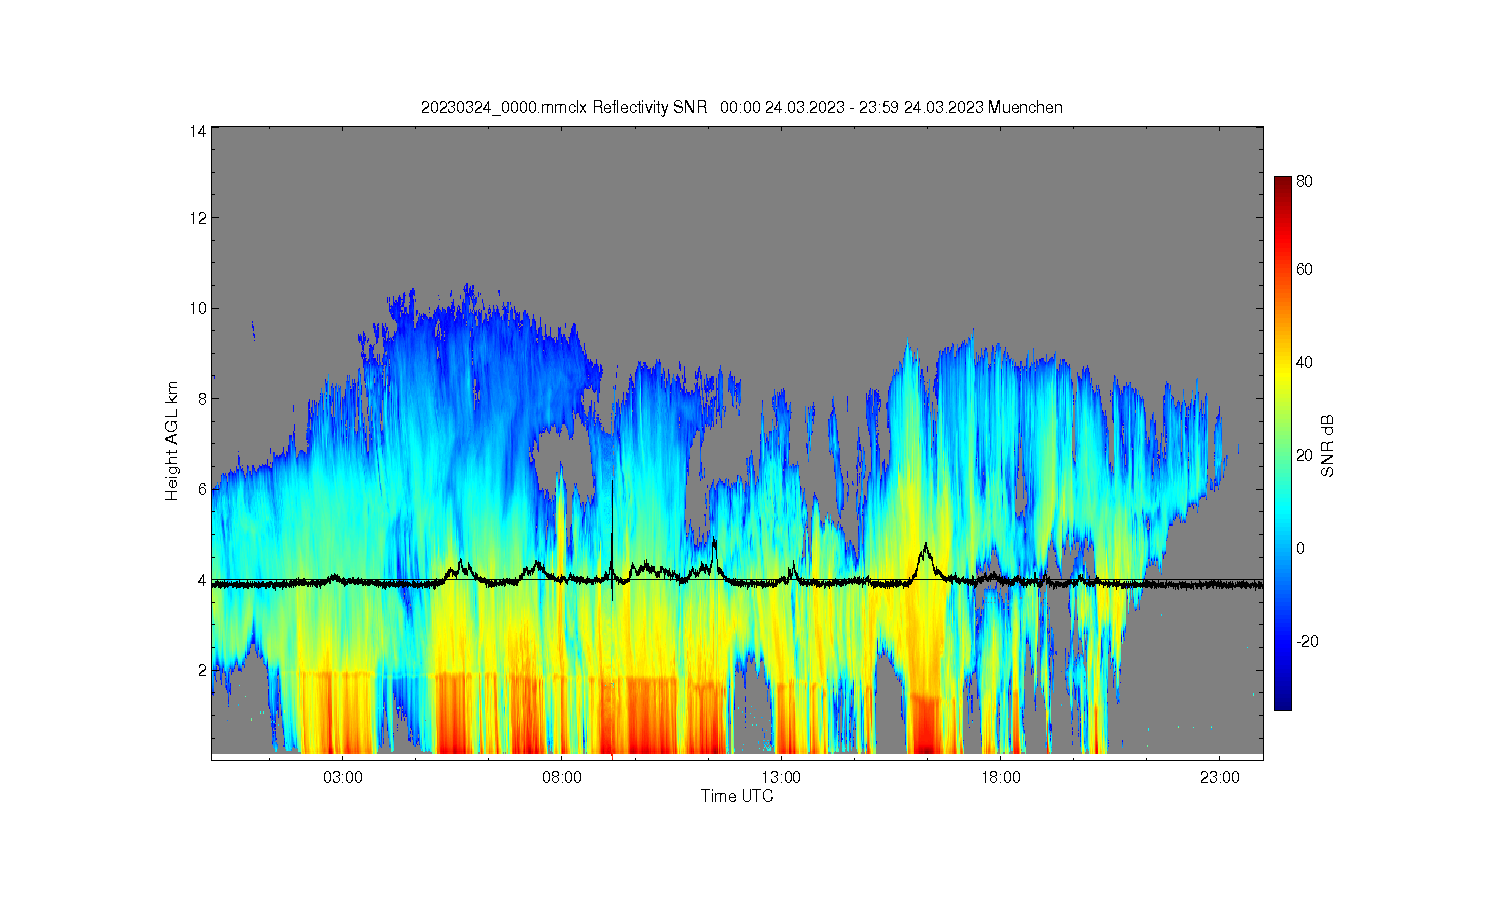Click the 18:00 time tick label
1500x900 pixels.
1000,777
